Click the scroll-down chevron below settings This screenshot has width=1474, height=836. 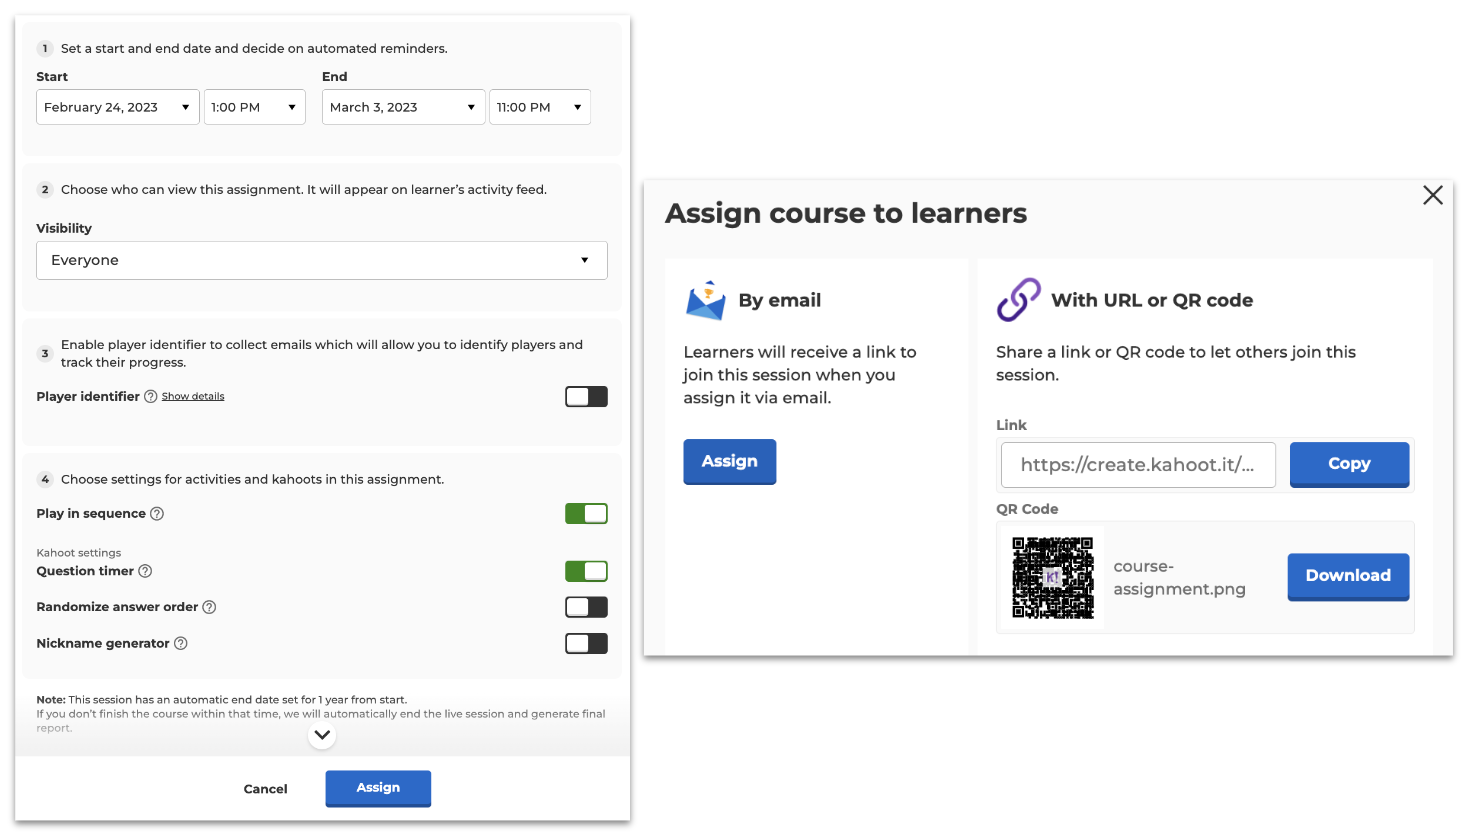(322, 736)
